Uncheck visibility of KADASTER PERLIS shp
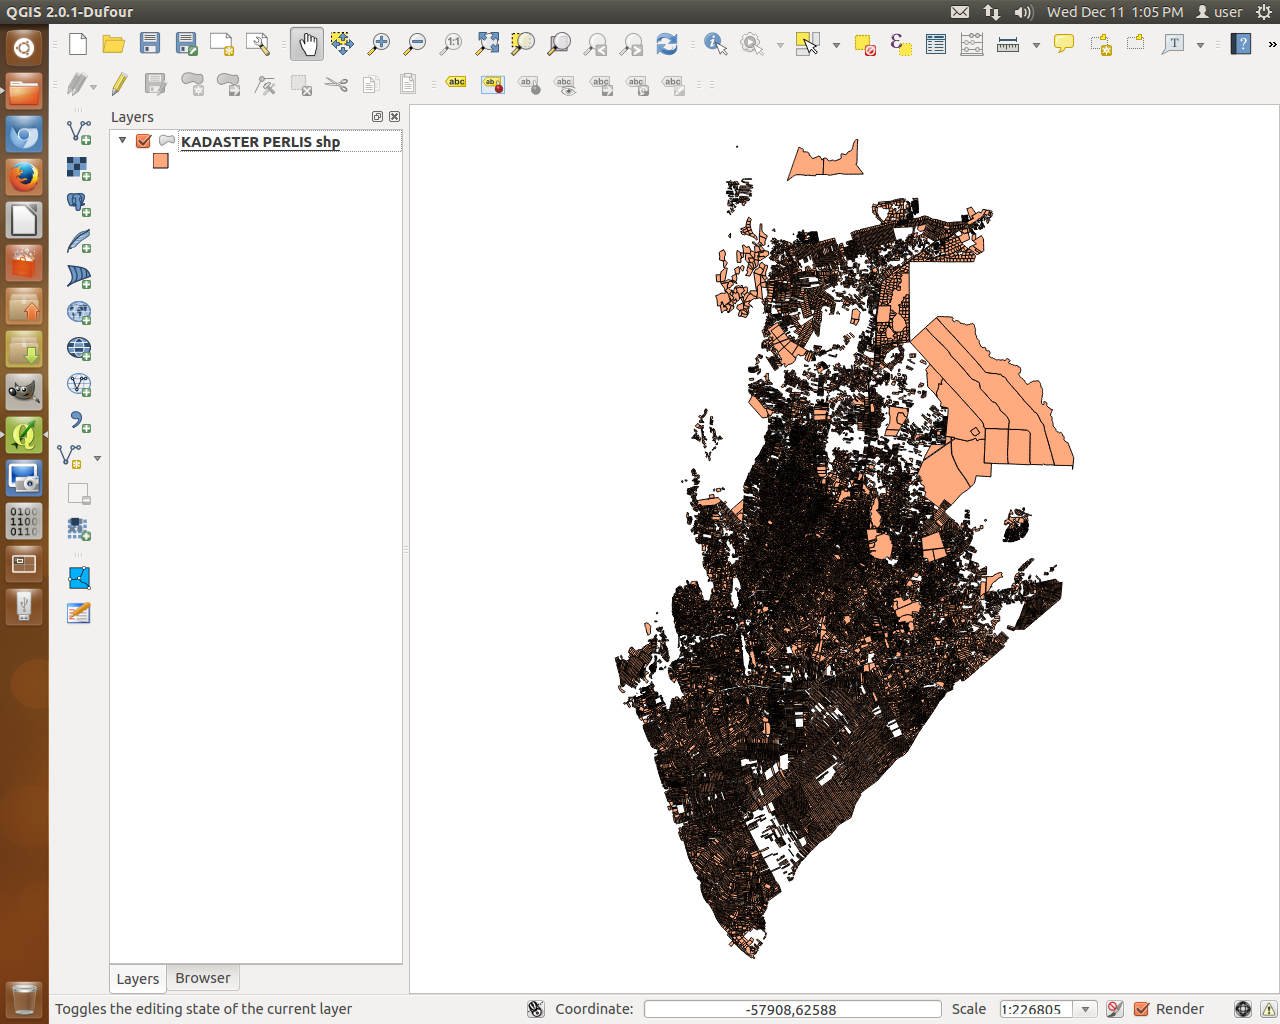Viewport: 1280px width, 1024px height. click(x=143, y=141)
